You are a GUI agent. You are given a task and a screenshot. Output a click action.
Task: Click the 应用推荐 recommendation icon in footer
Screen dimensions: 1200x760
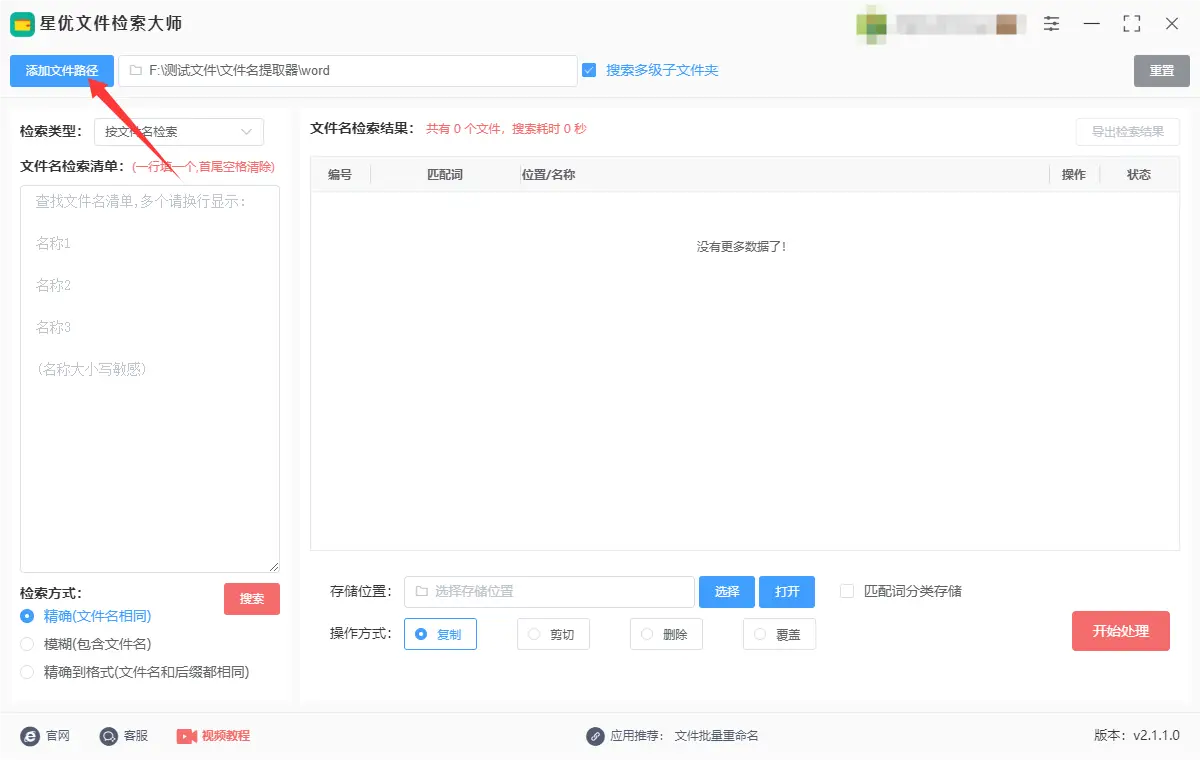pos(596,735)
